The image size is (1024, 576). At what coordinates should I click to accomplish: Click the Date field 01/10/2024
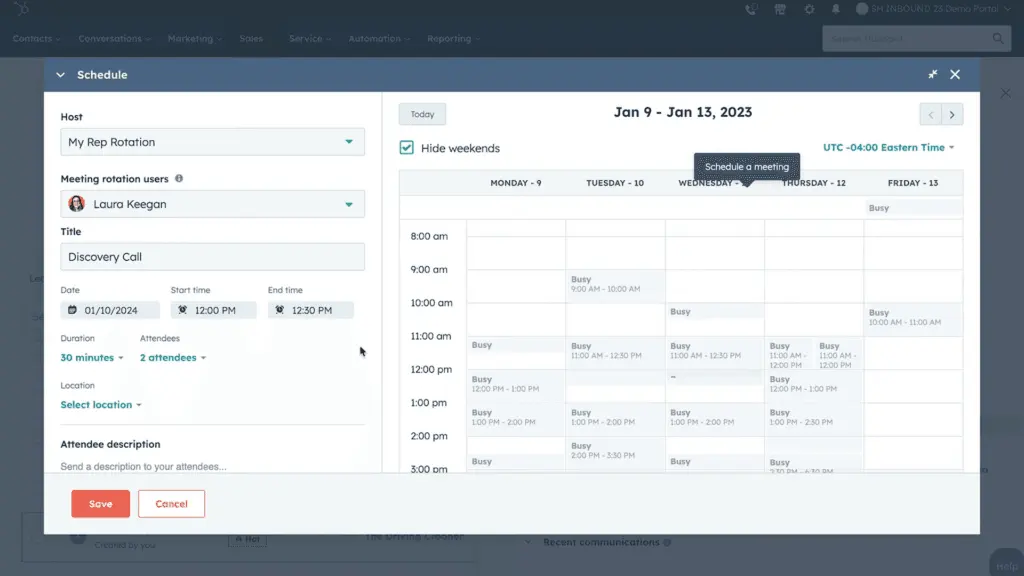coord(110,310)
